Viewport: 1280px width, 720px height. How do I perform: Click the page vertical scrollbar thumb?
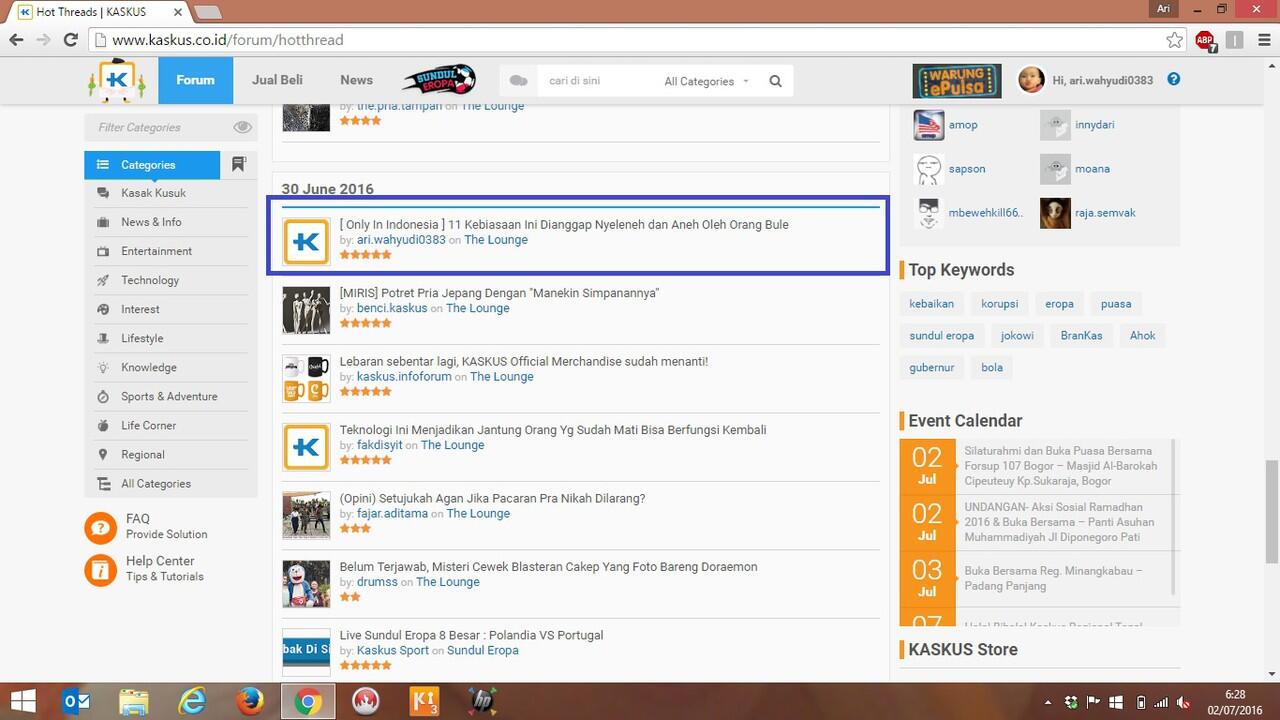1271,511
